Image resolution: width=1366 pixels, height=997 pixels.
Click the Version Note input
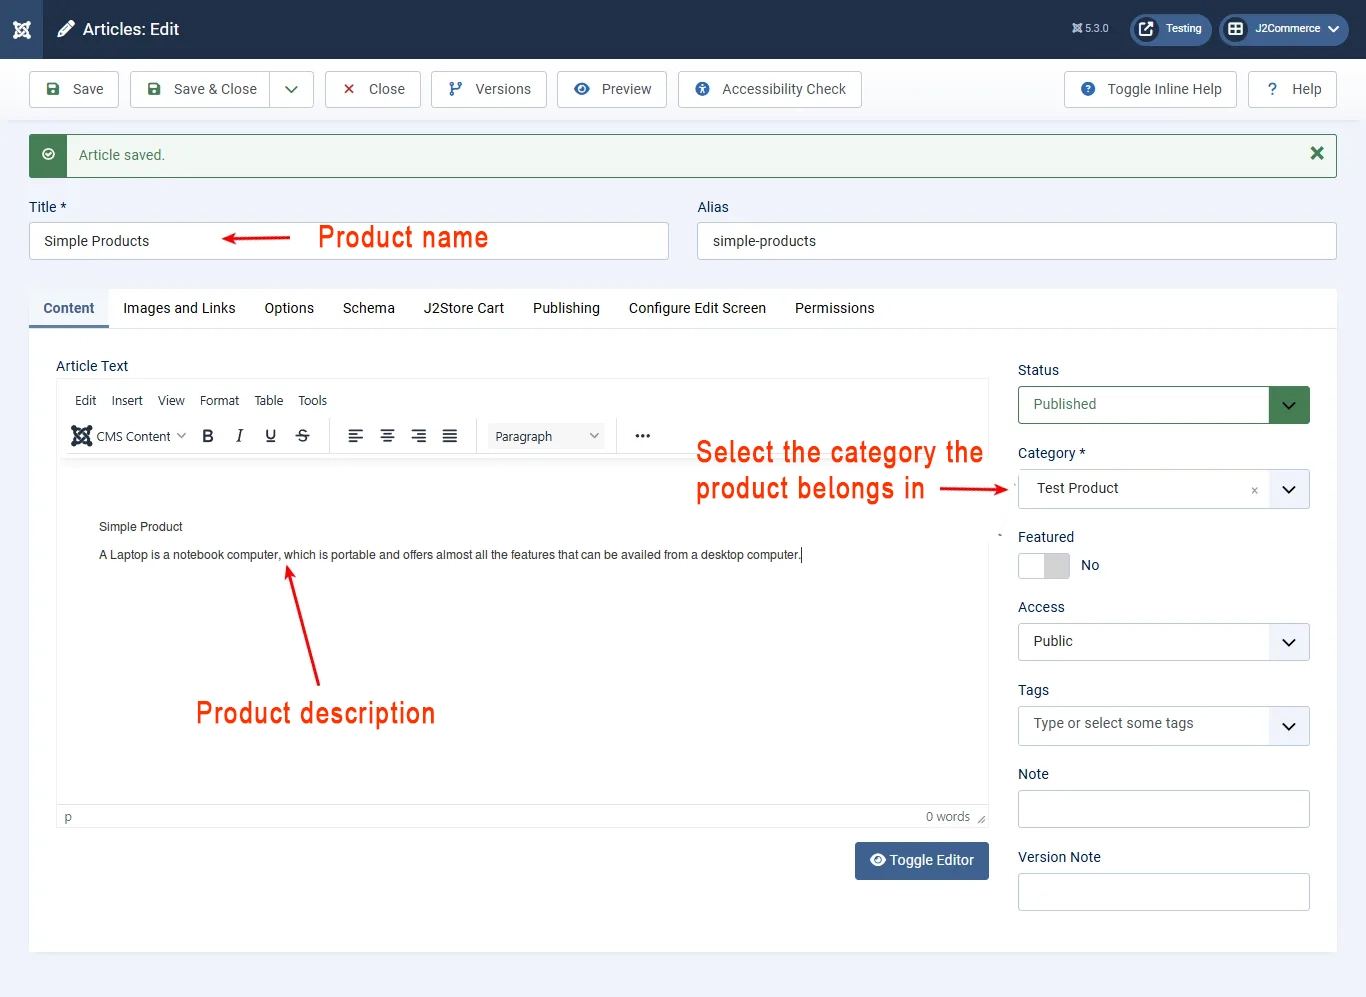coord(1164,892)
